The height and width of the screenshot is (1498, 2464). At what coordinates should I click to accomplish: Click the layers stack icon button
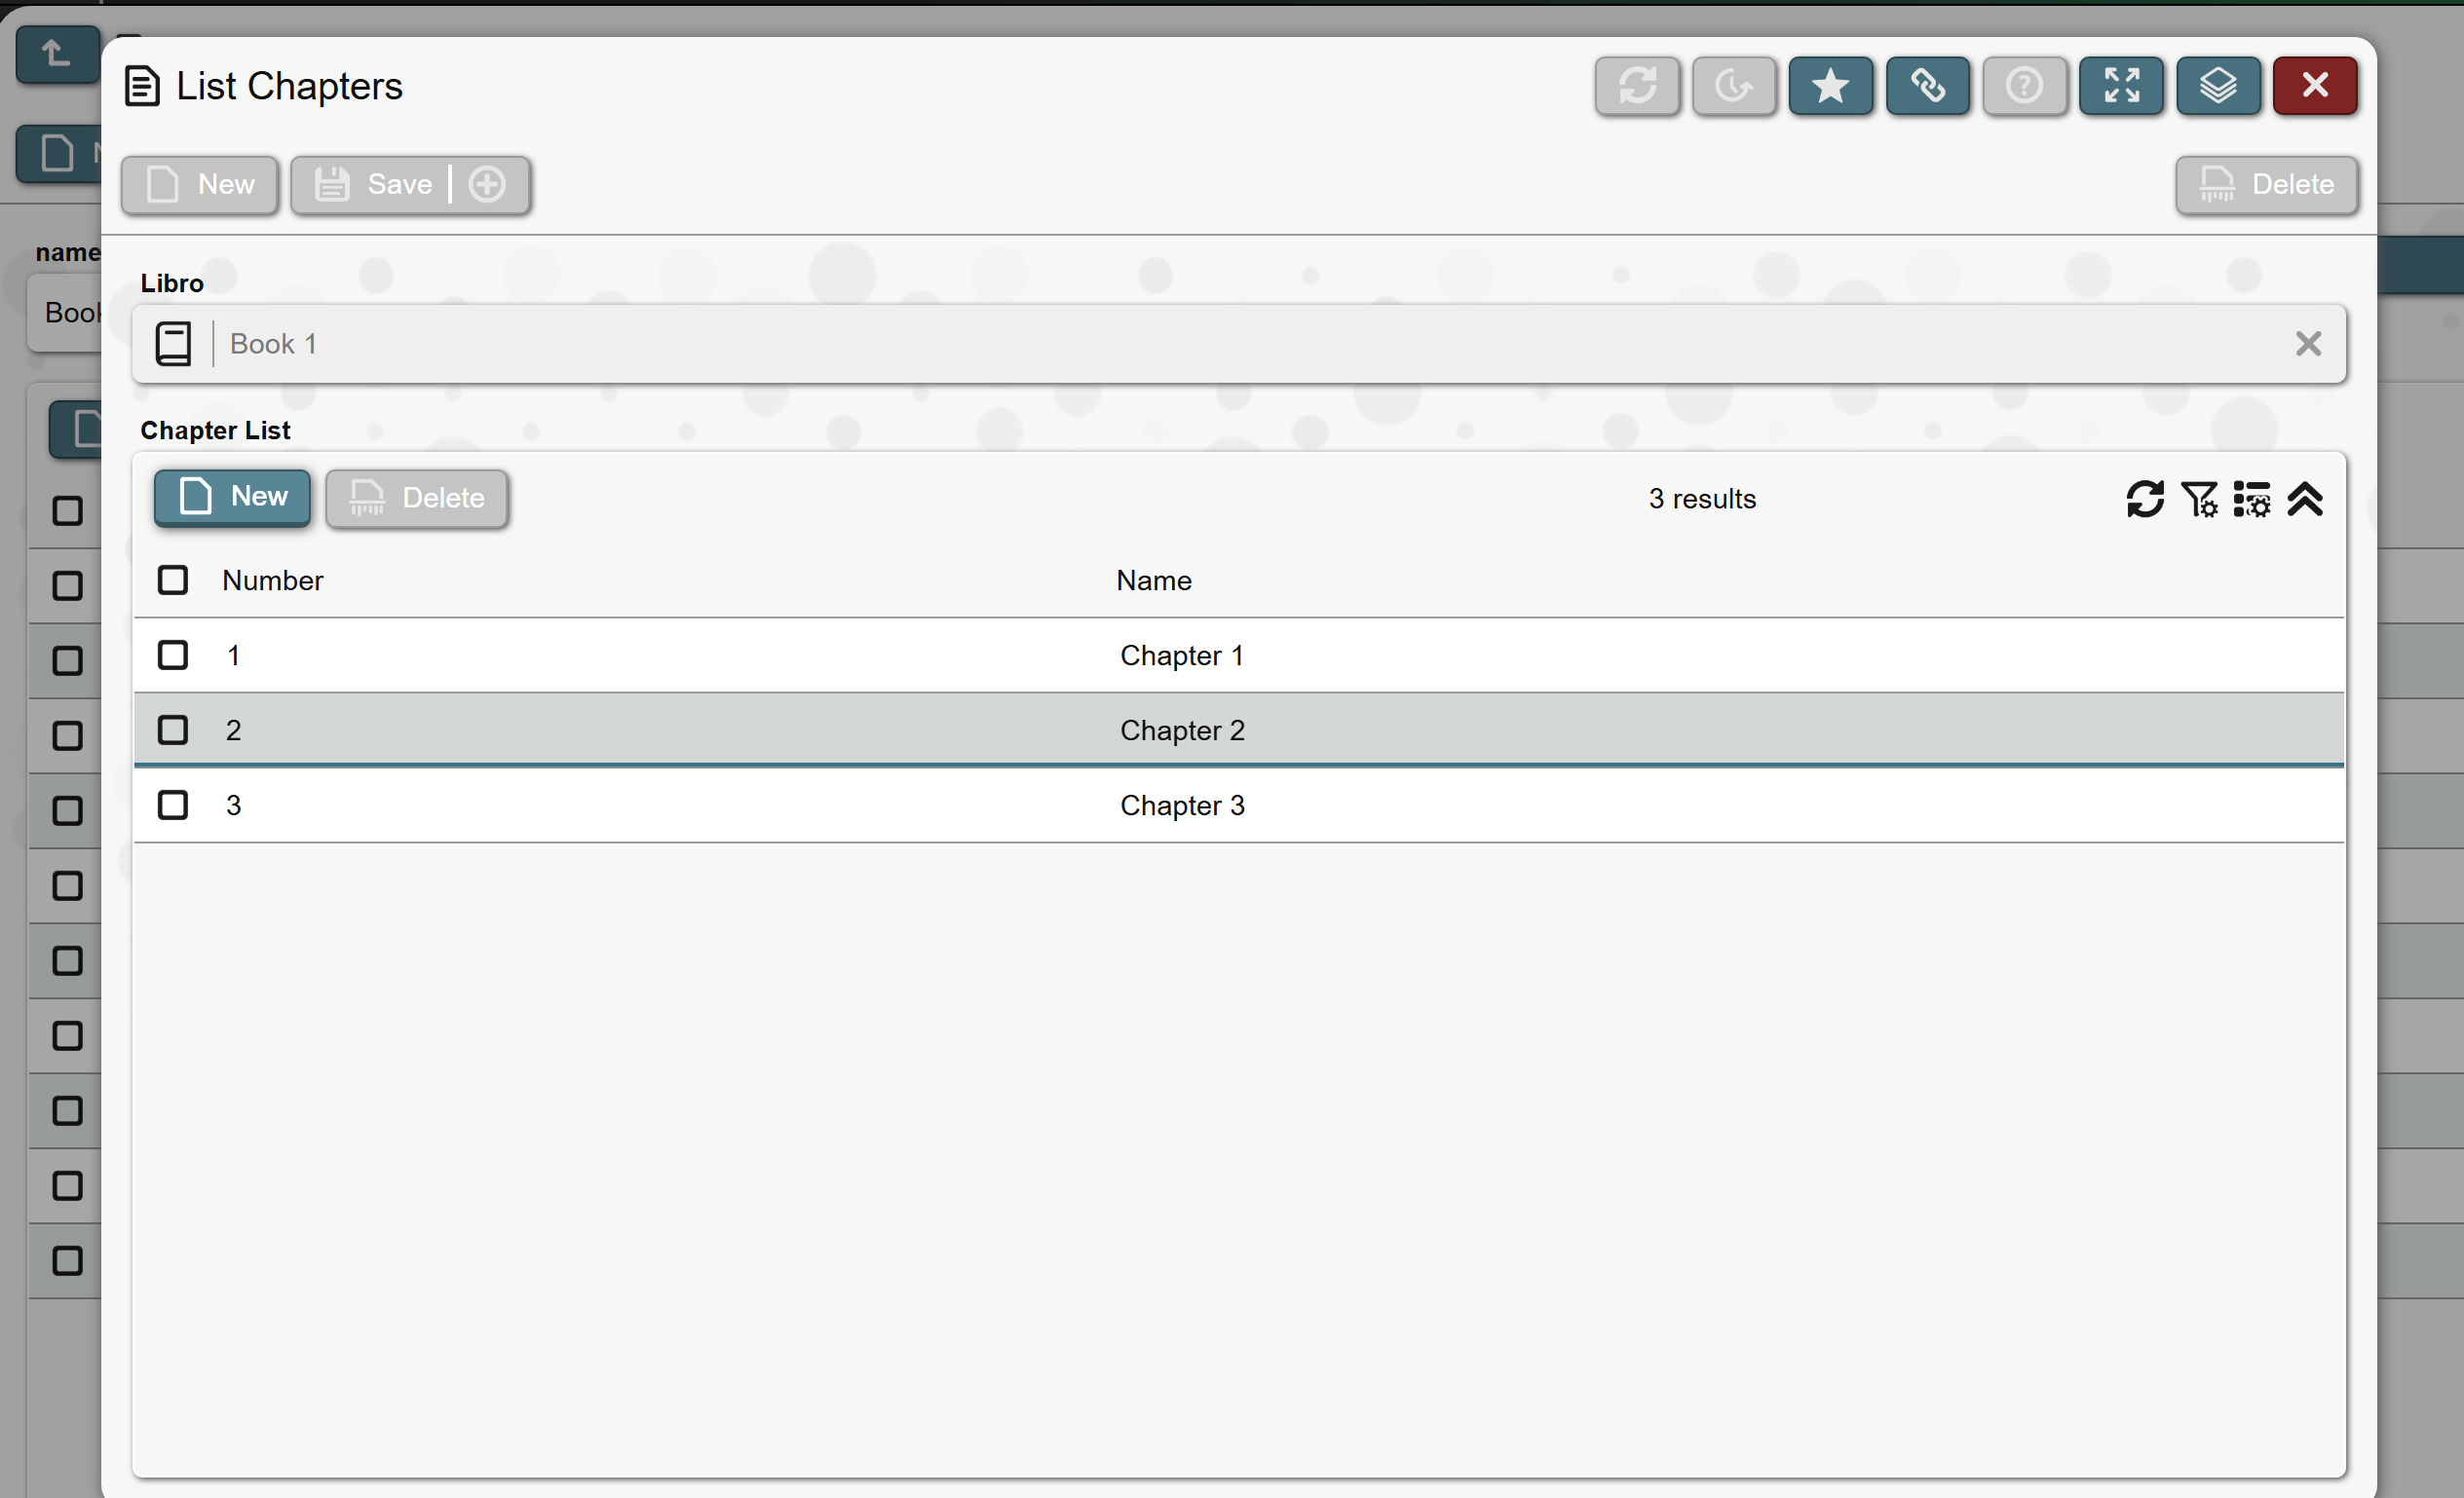tap(2217, 86)
